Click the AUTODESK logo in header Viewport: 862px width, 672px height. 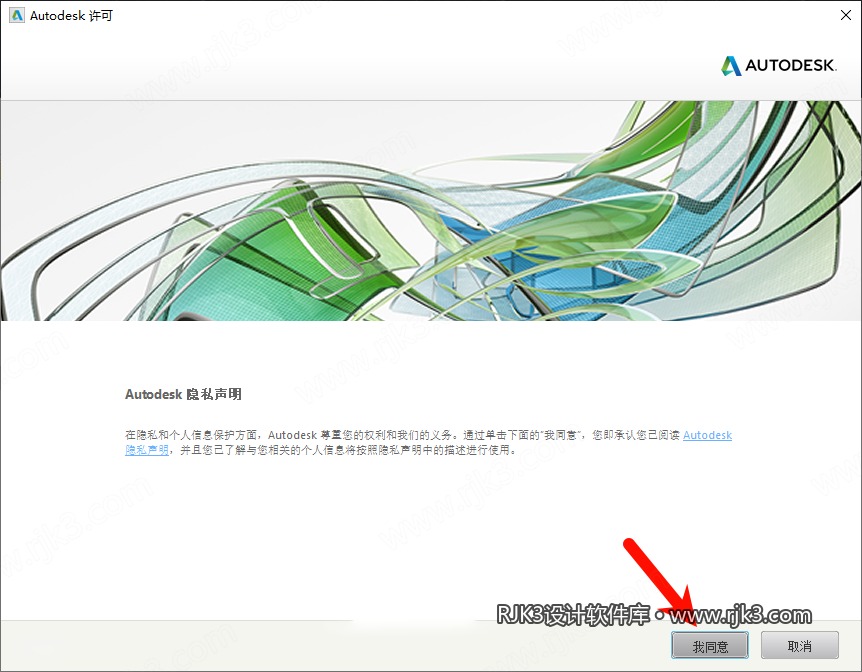pos(779,65)
